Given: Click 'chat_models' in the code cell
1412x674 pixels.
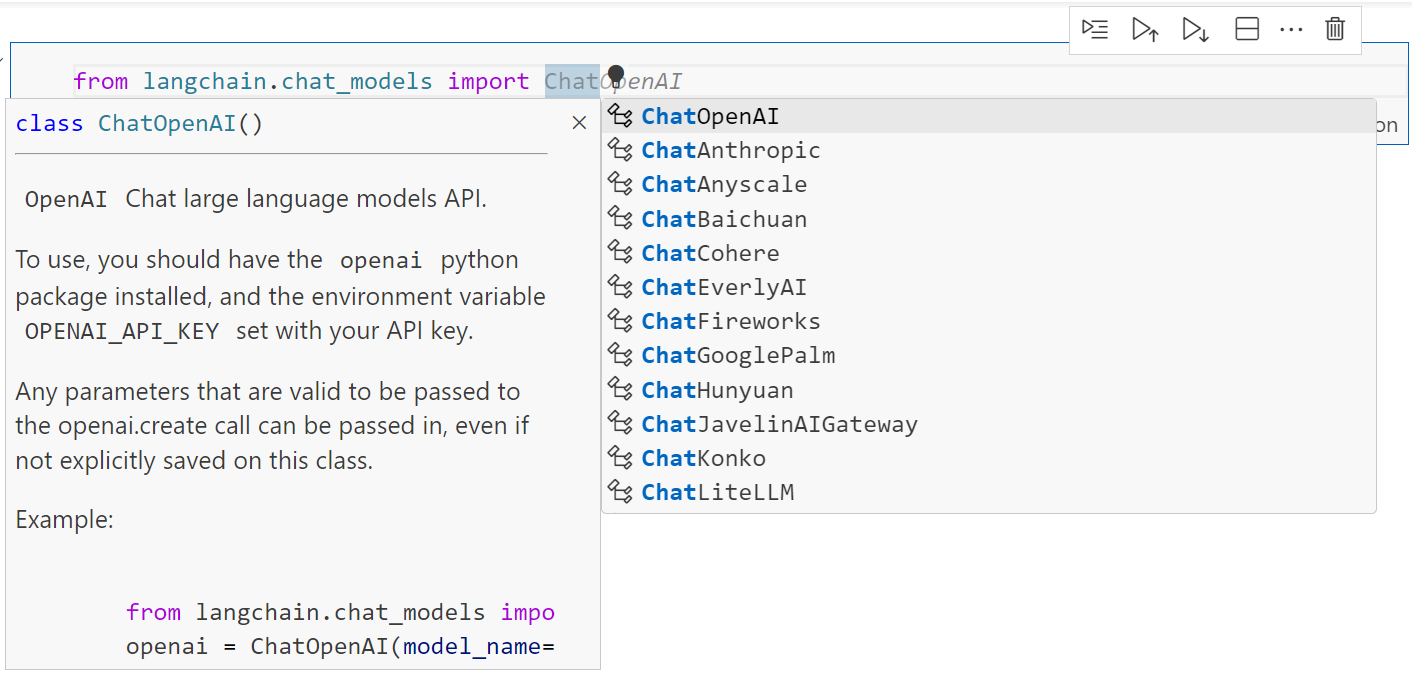Looking at the screenshot, I should click(x=357, y=82).
